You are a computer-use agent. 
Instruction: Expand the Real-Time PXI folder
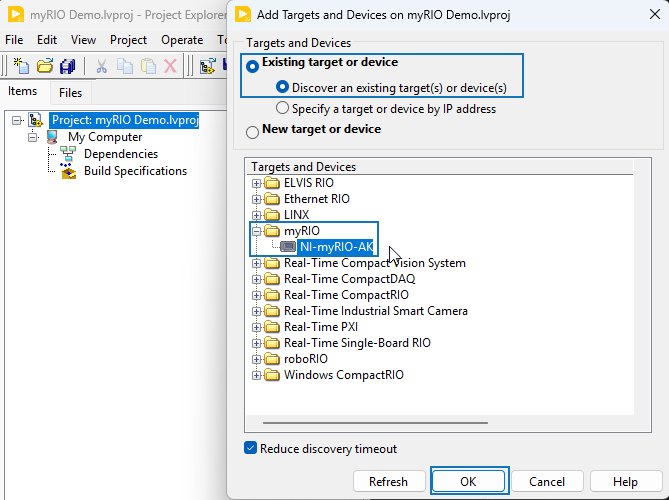(257, 327)
